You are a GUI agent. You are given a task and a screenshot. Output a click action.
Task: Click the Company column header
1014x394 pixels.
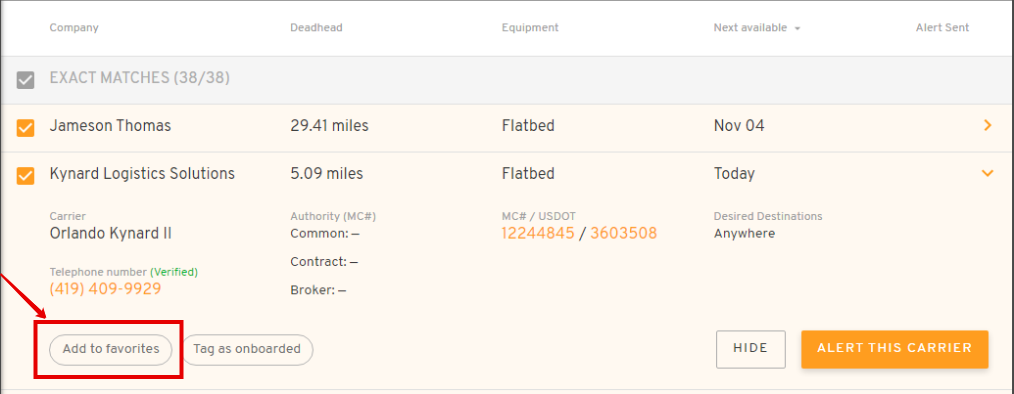(74, 28)
